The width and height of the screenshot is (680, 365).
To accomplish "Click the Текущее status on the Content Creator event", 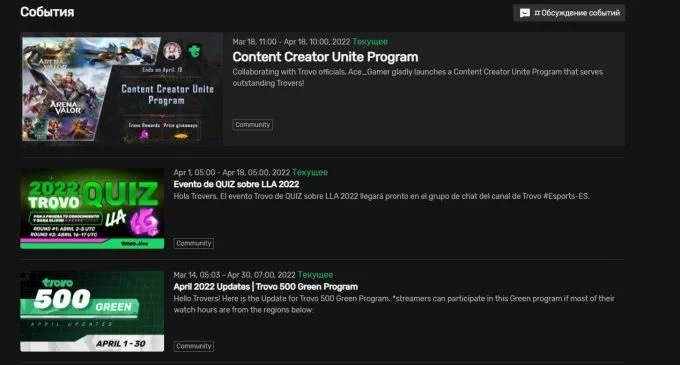I will [370, 42].
